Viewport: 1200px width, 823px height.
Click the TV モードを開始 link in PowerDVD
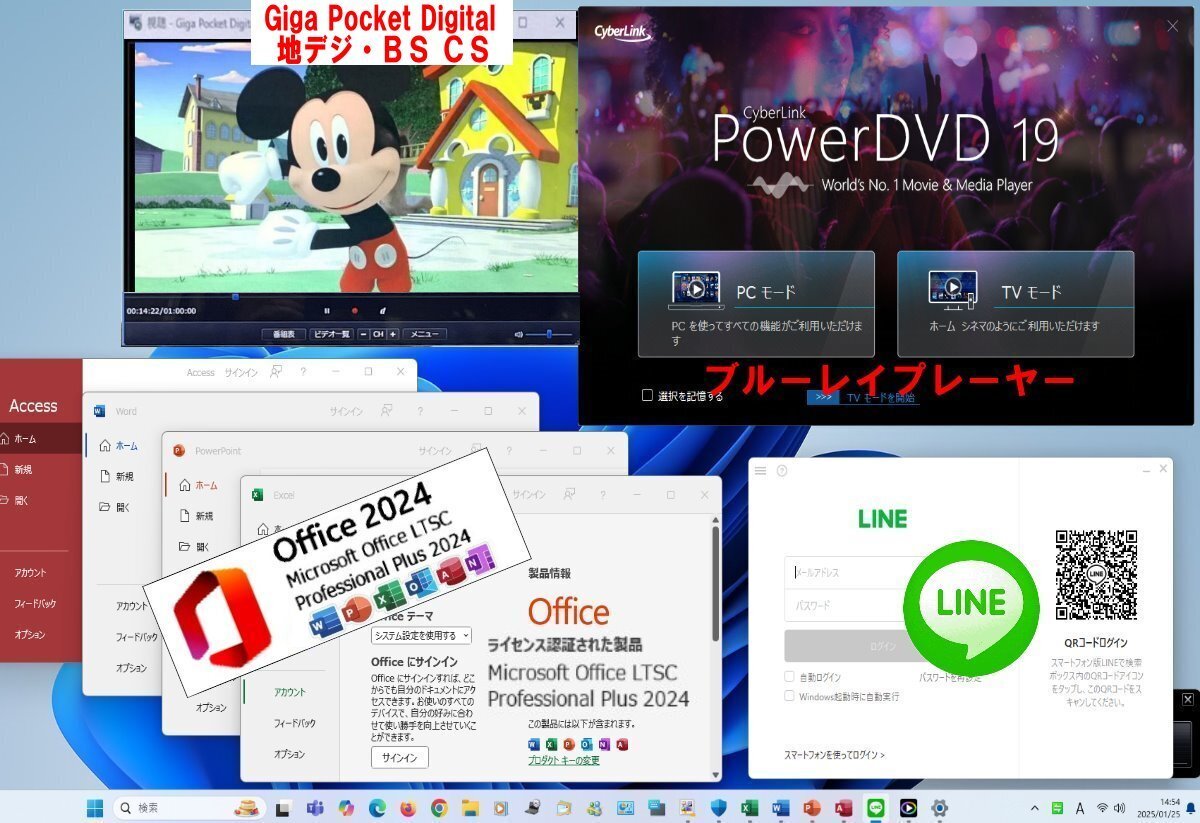882,397
